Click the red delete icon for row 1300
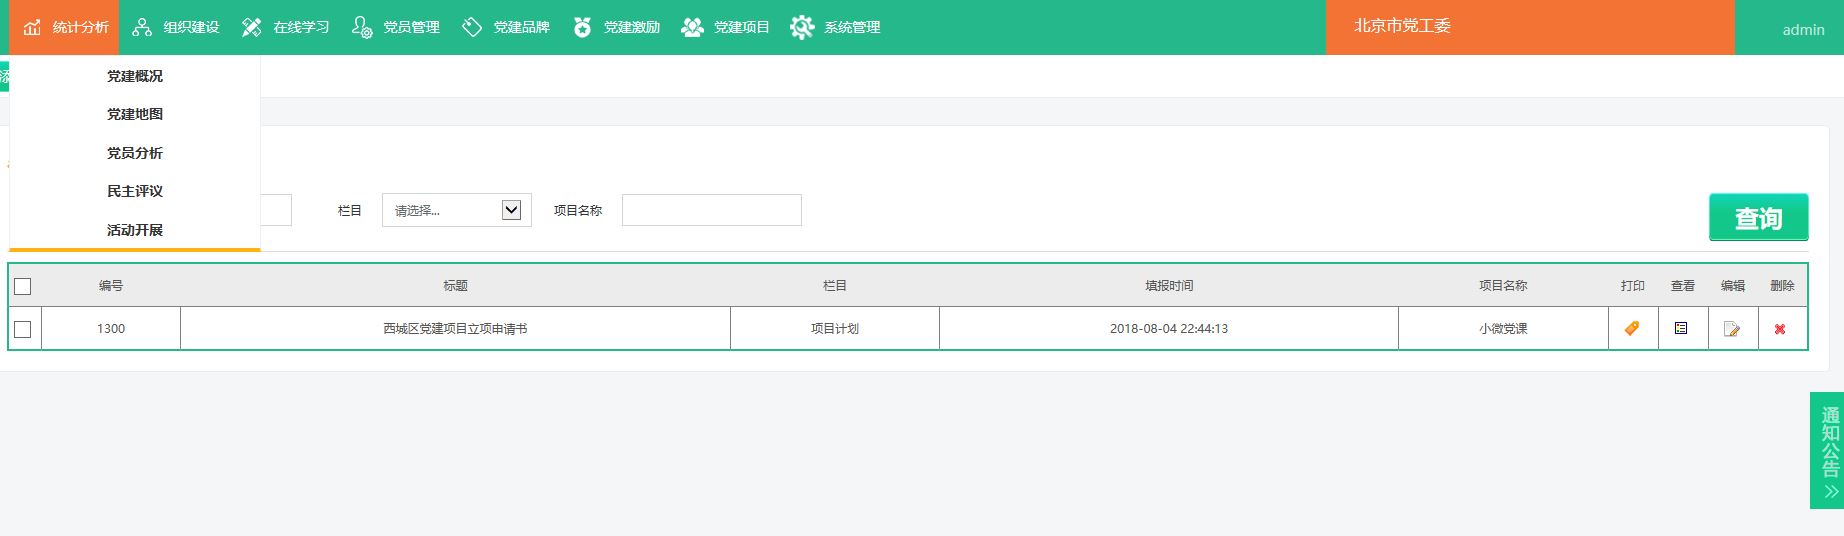Screen dimensions: 1844x536 tap(1780, 329)
